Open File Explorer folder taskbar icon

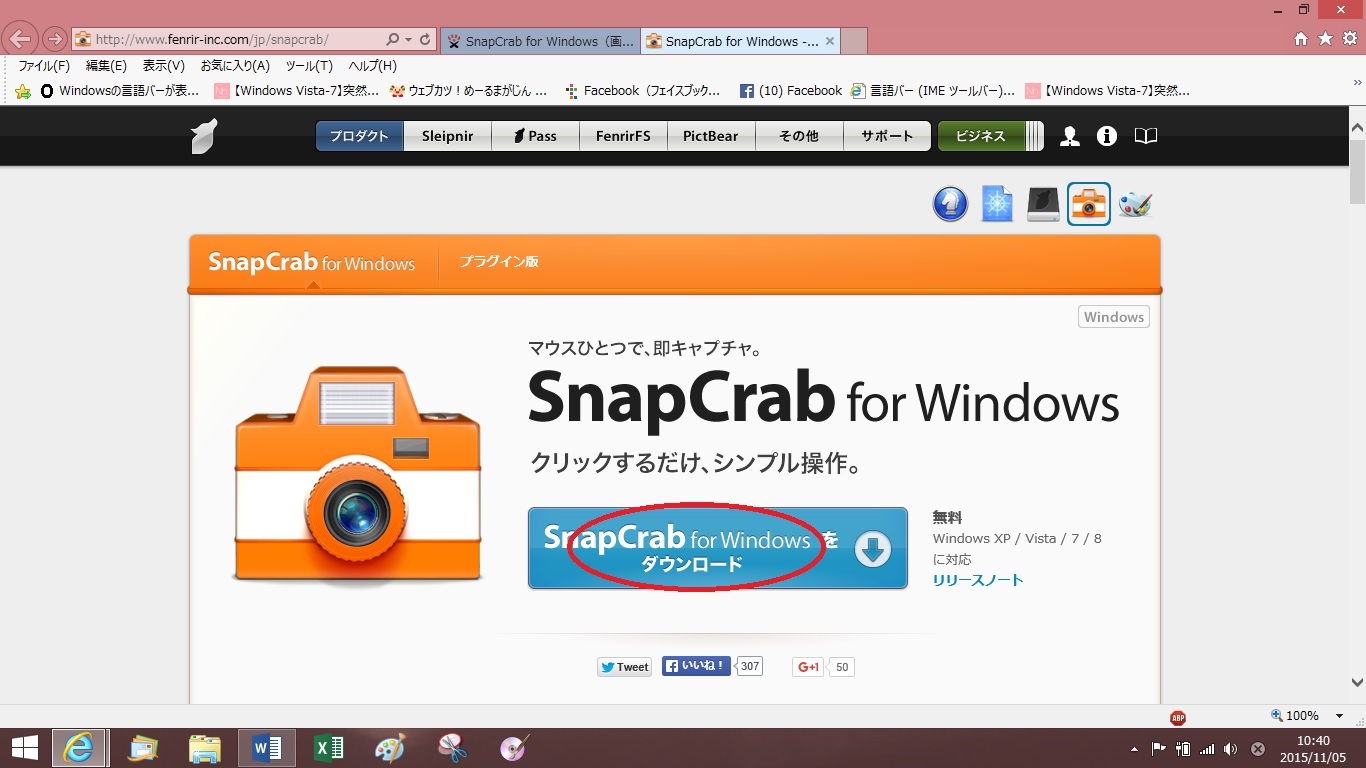click(205, 748)
